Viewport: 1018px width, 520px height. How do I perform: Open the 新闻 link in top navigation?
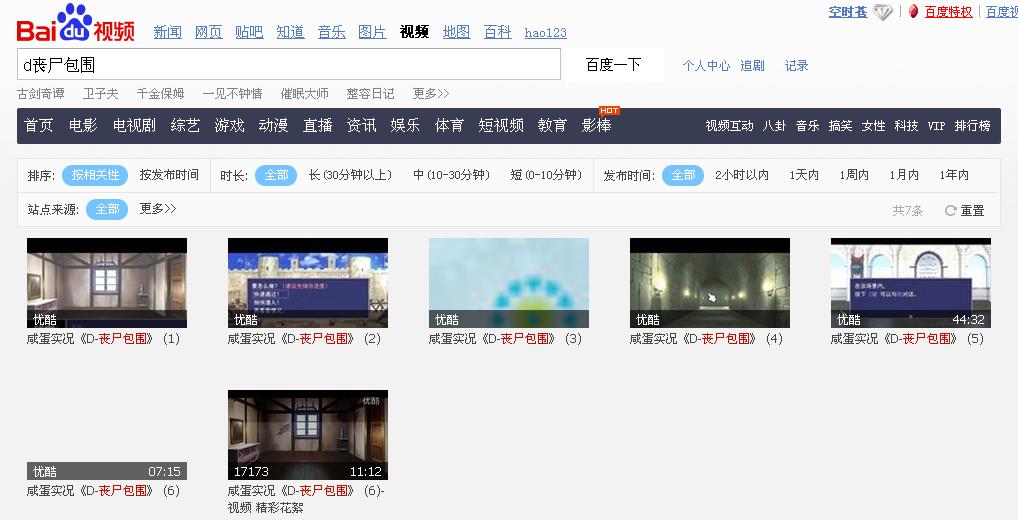pos(168,32)
